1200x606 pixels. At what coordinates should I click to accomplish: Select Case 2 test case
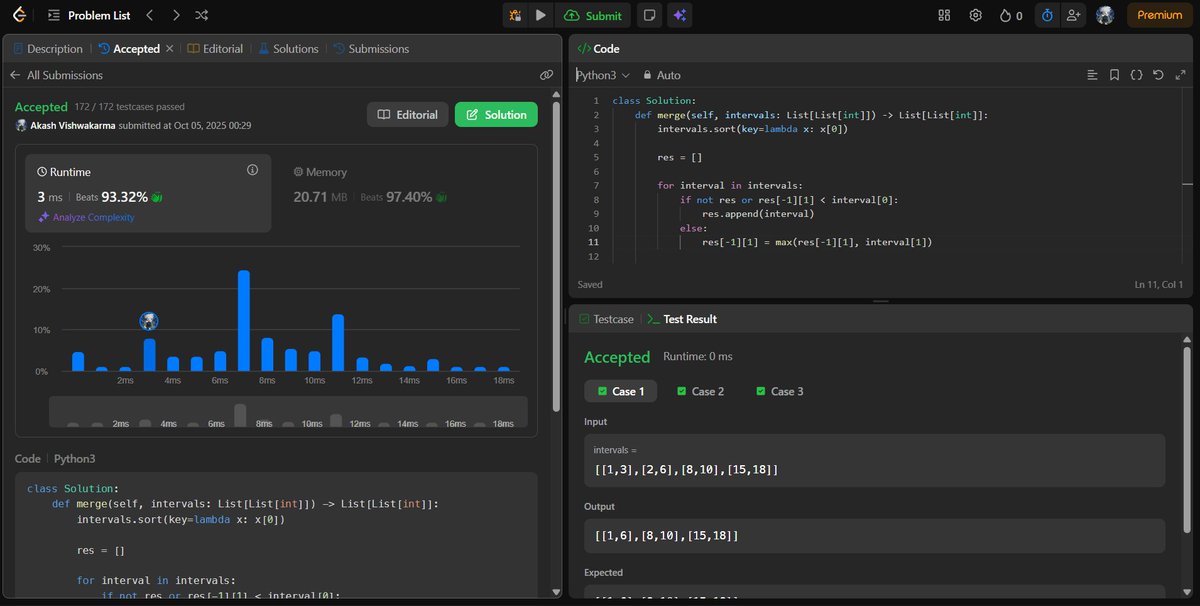tap(700, 391)
